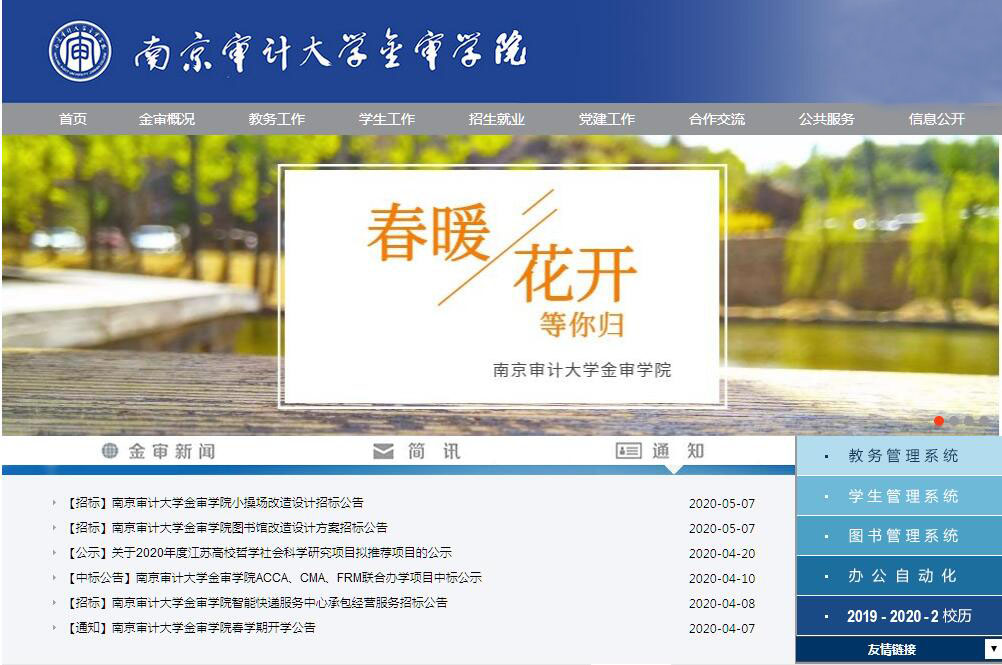Select the second carousel dot

(x=954, y=420)
